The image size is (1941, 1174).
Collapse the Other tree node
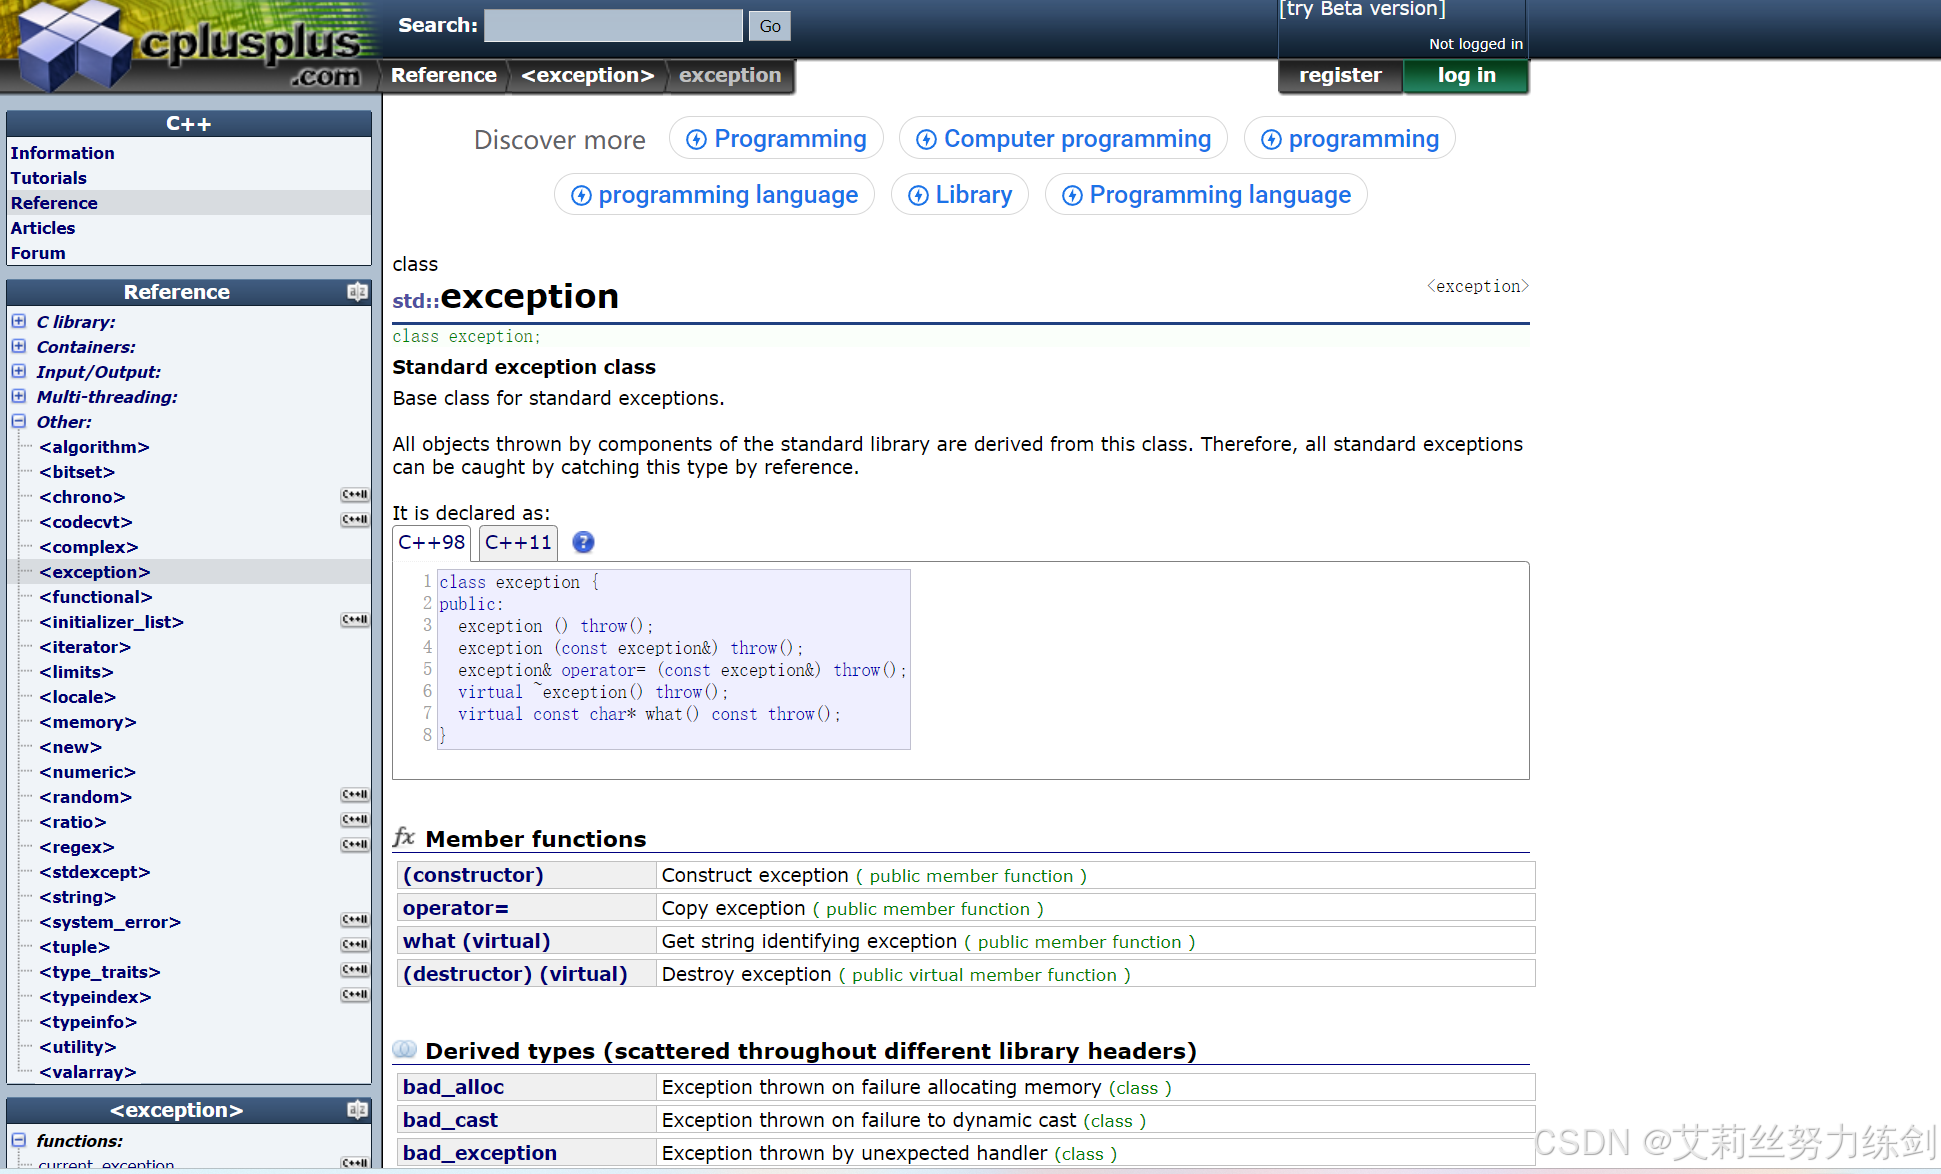point(19,421)
